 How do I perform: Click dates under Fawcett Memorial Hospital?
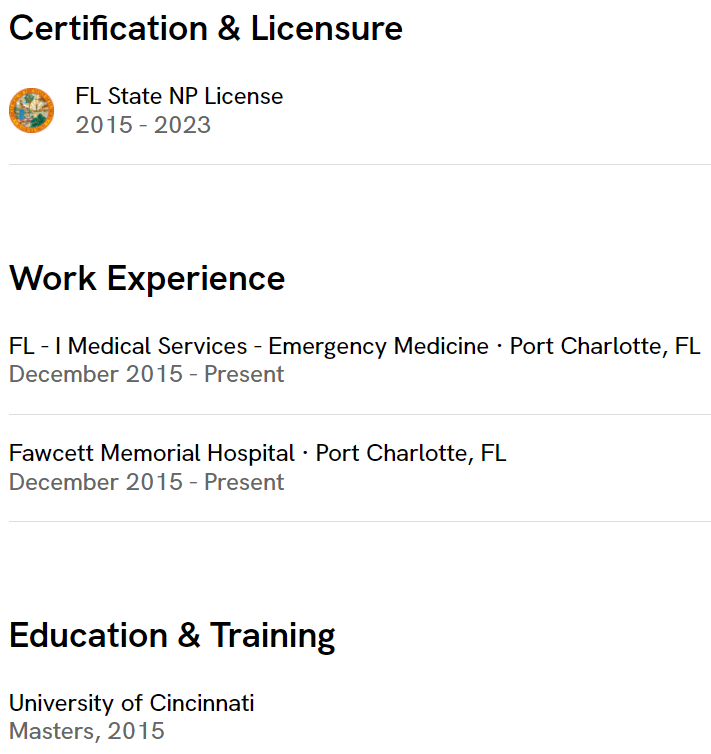pyautogui.click(x=147, y=482)
